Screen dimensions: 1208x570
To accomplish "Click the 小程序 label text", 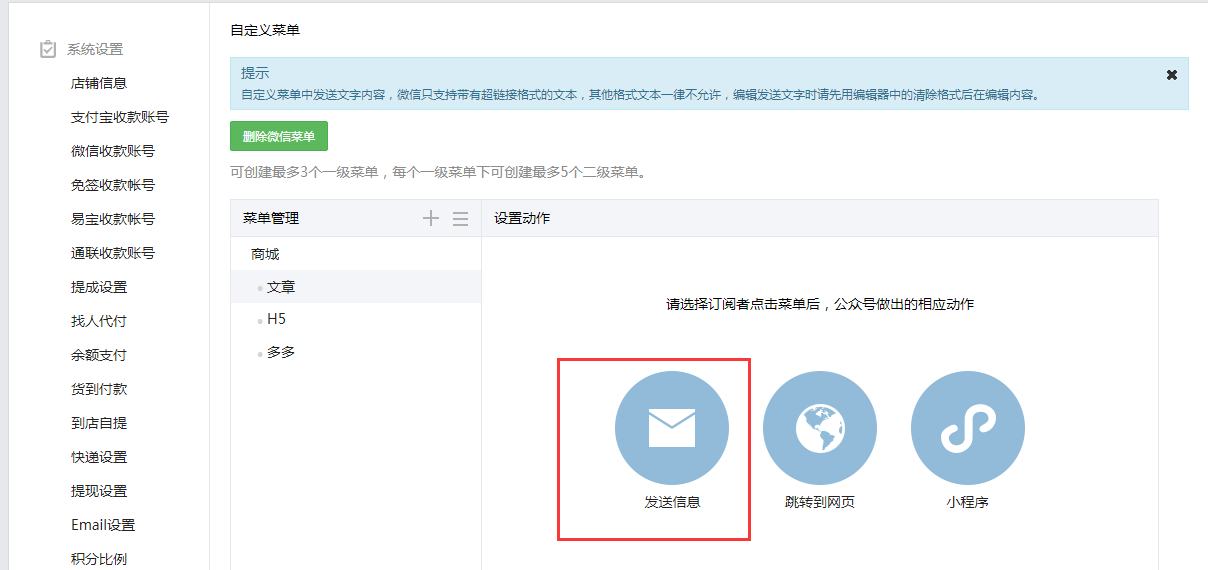I will [x=967, y=502].
